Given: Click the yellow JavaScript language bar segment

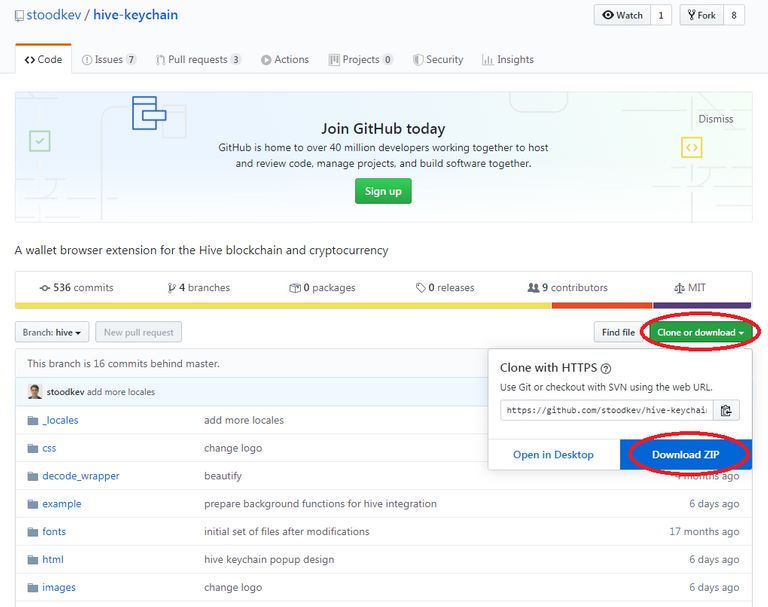Looking at the screenshot, I should [283, 306].
